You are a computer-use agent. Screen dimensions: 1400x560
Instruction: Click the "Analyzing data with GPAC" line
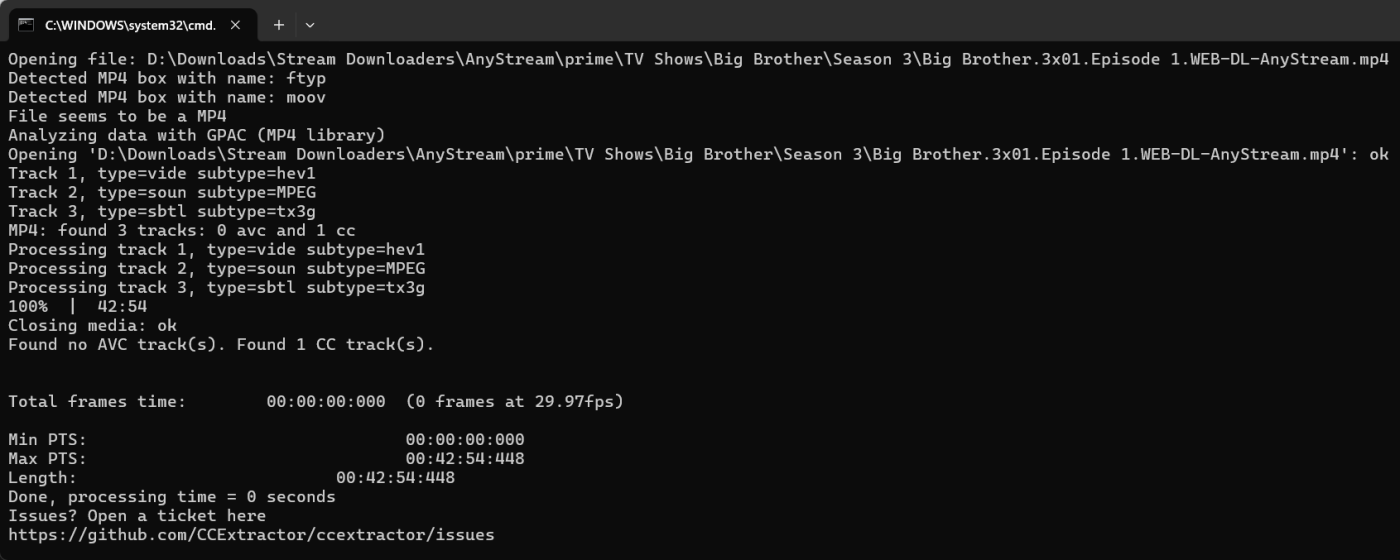(x=197, y=135)
